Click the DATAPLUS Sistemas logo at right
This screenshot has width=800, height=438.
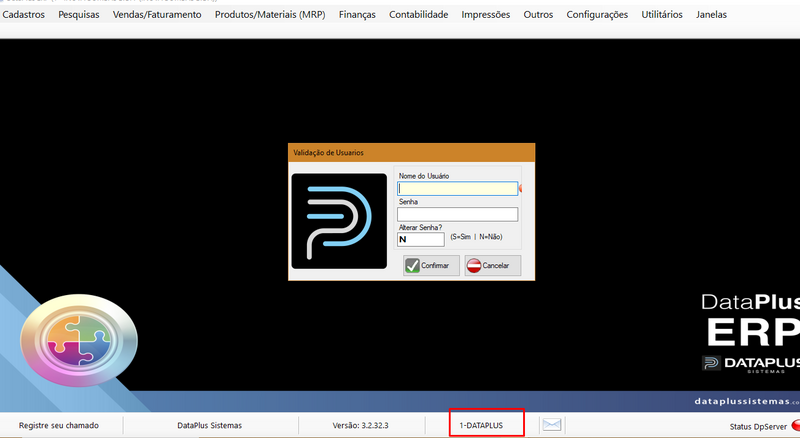point(751,364)
